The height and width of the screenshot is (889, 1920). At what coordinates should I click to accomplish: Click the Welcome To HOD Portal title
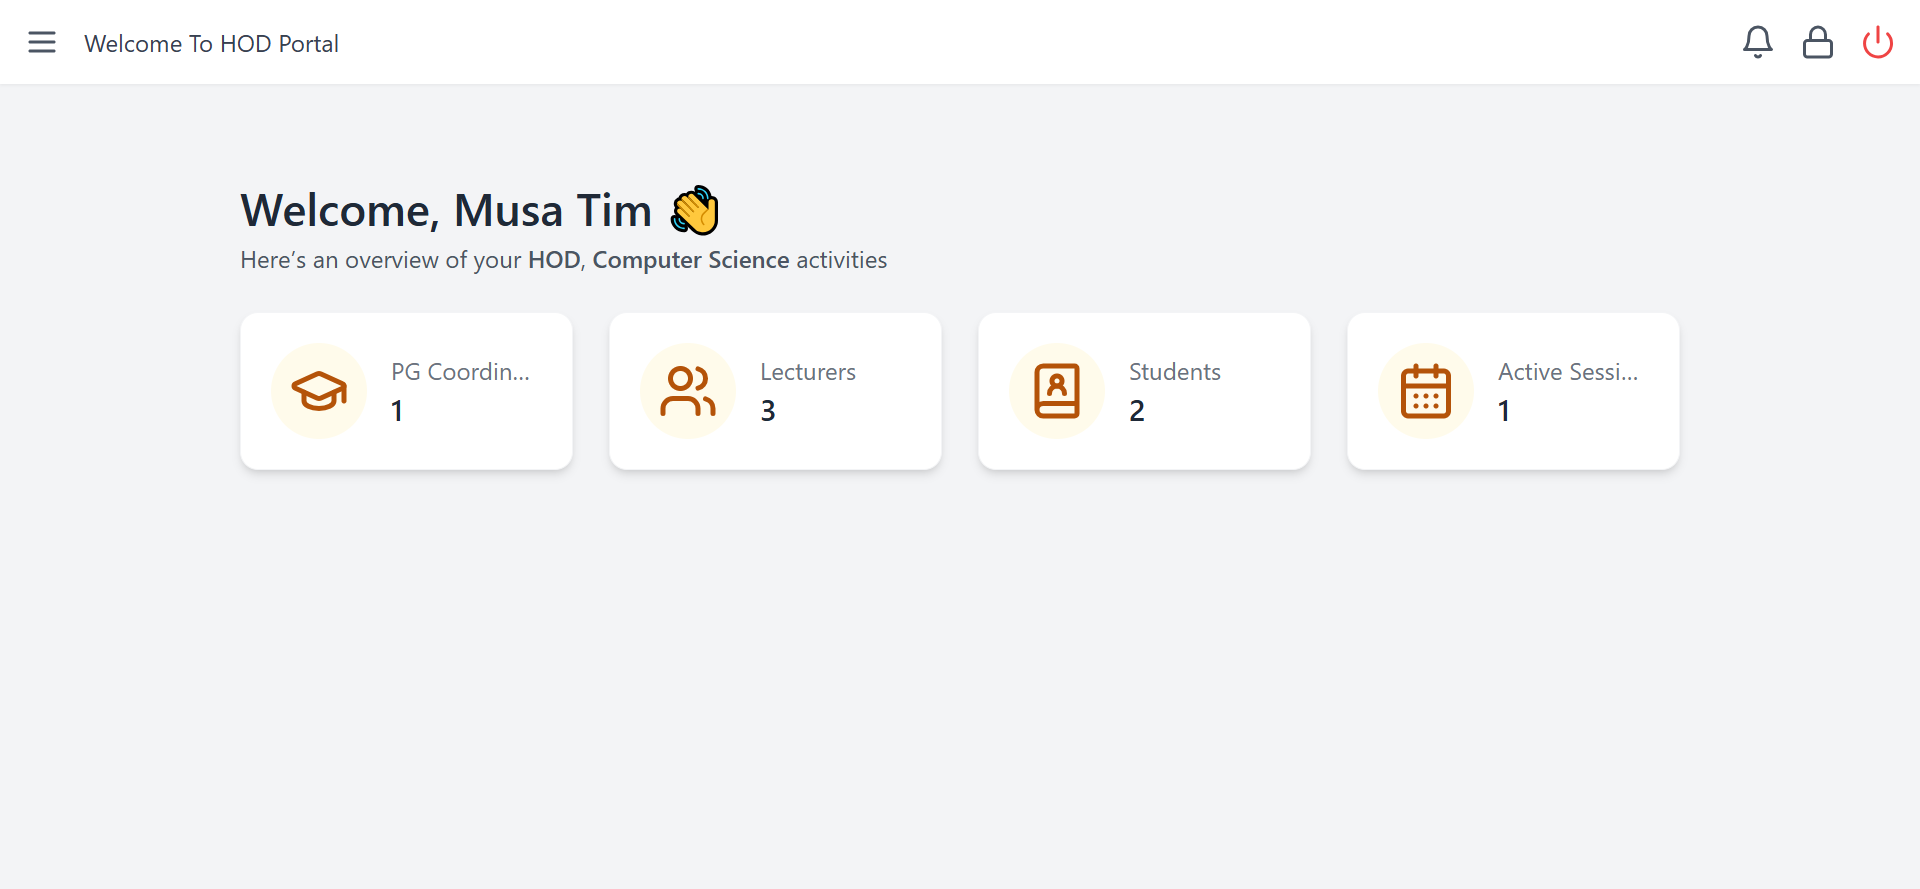pyautogui.click(x=211, y=44)
